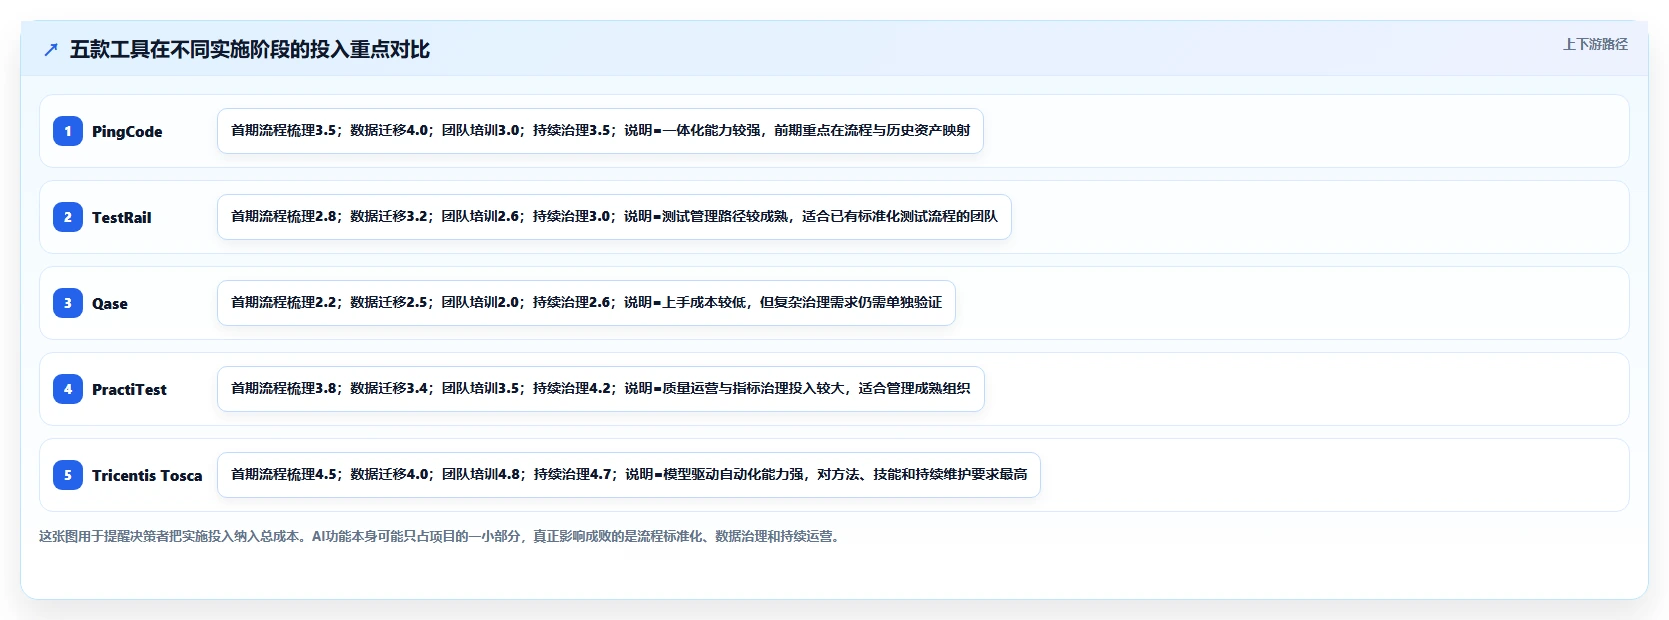Click the number 1 badge for PingCode

click(68, 131)
